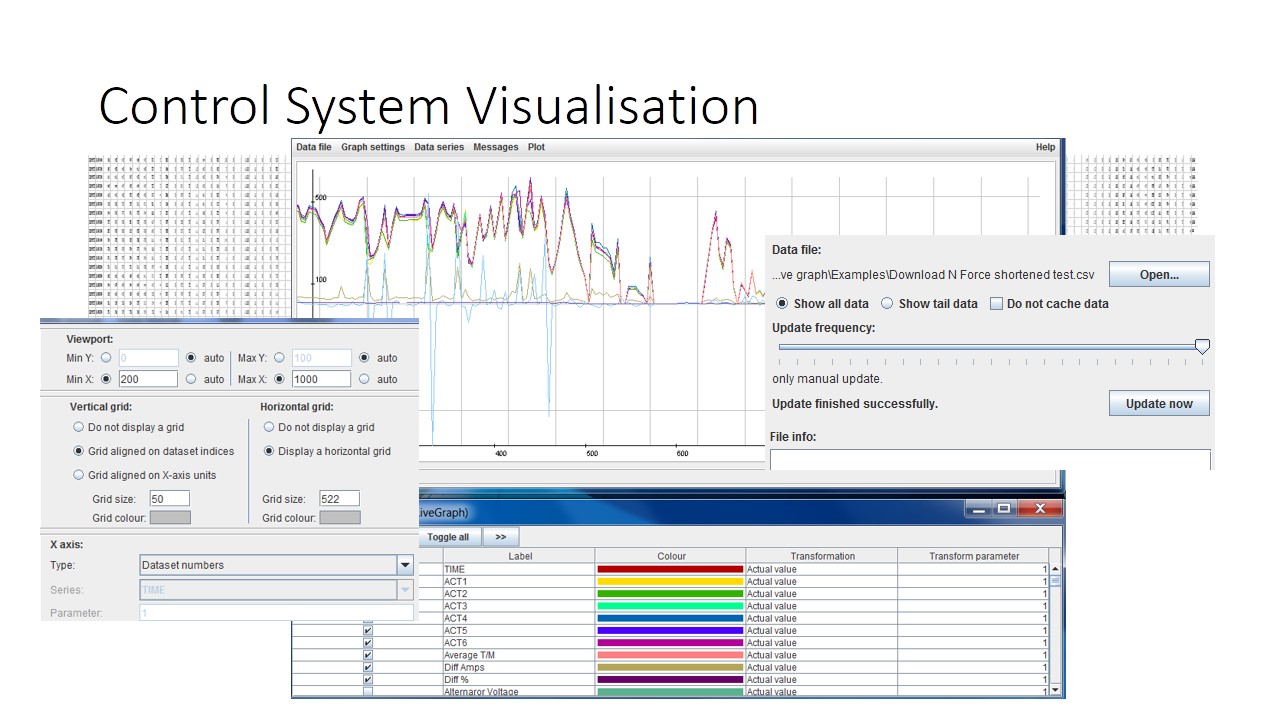Click the X axis Parameter field

tap(276, 613)
